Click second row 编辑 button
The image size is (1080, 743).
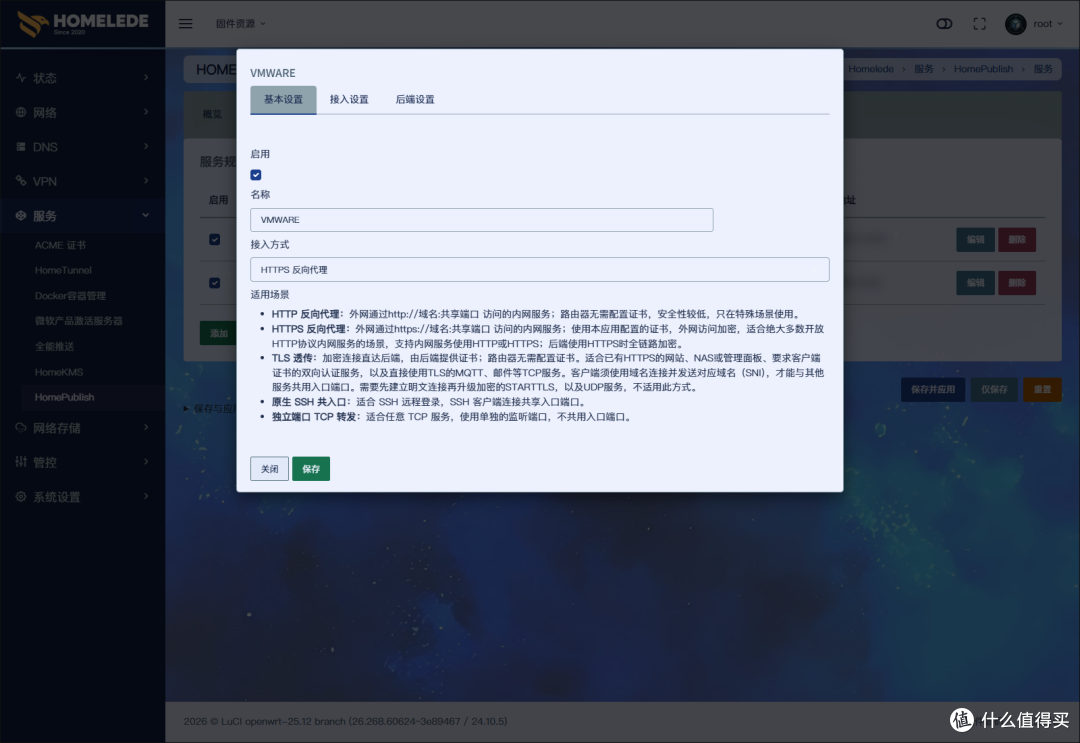(x=975, y=283)
